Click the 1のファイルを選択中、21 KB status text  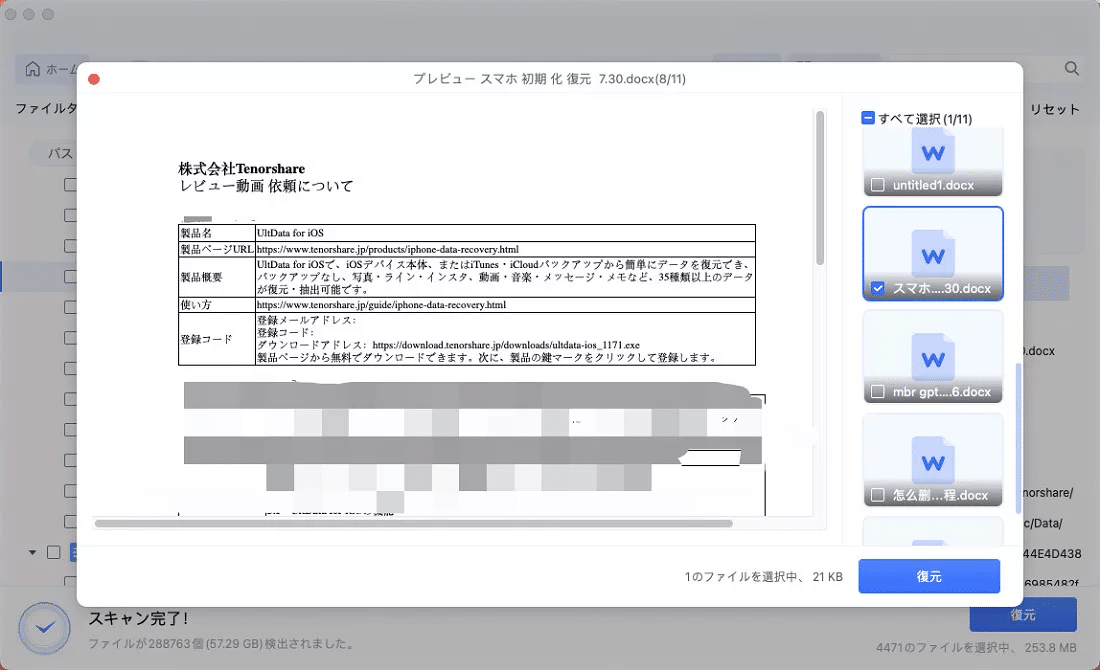[x=763, y=577]
